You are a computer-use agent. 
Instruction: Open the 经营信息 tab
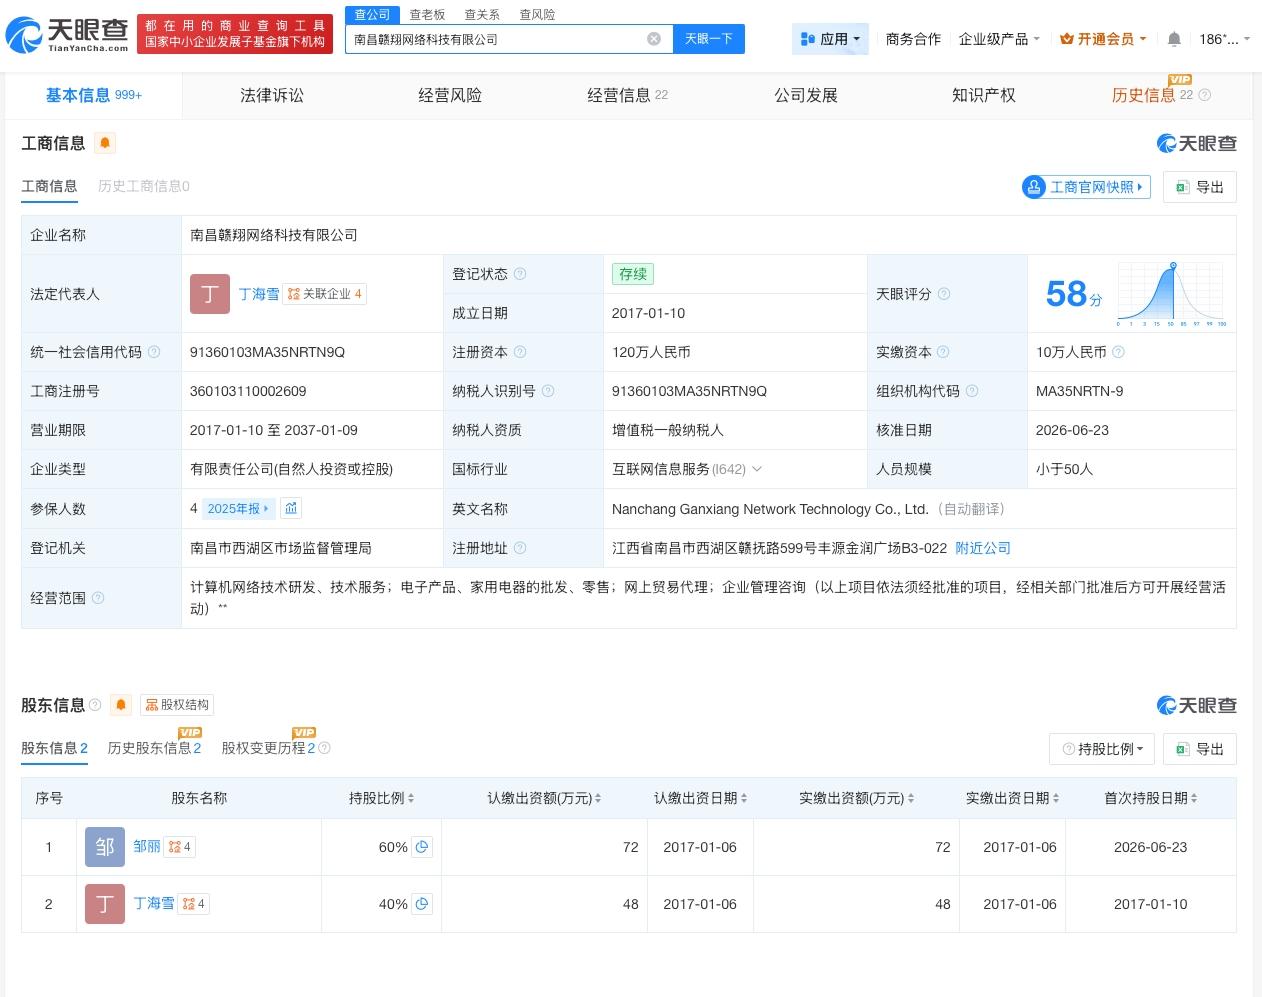(x=628, y=95)
